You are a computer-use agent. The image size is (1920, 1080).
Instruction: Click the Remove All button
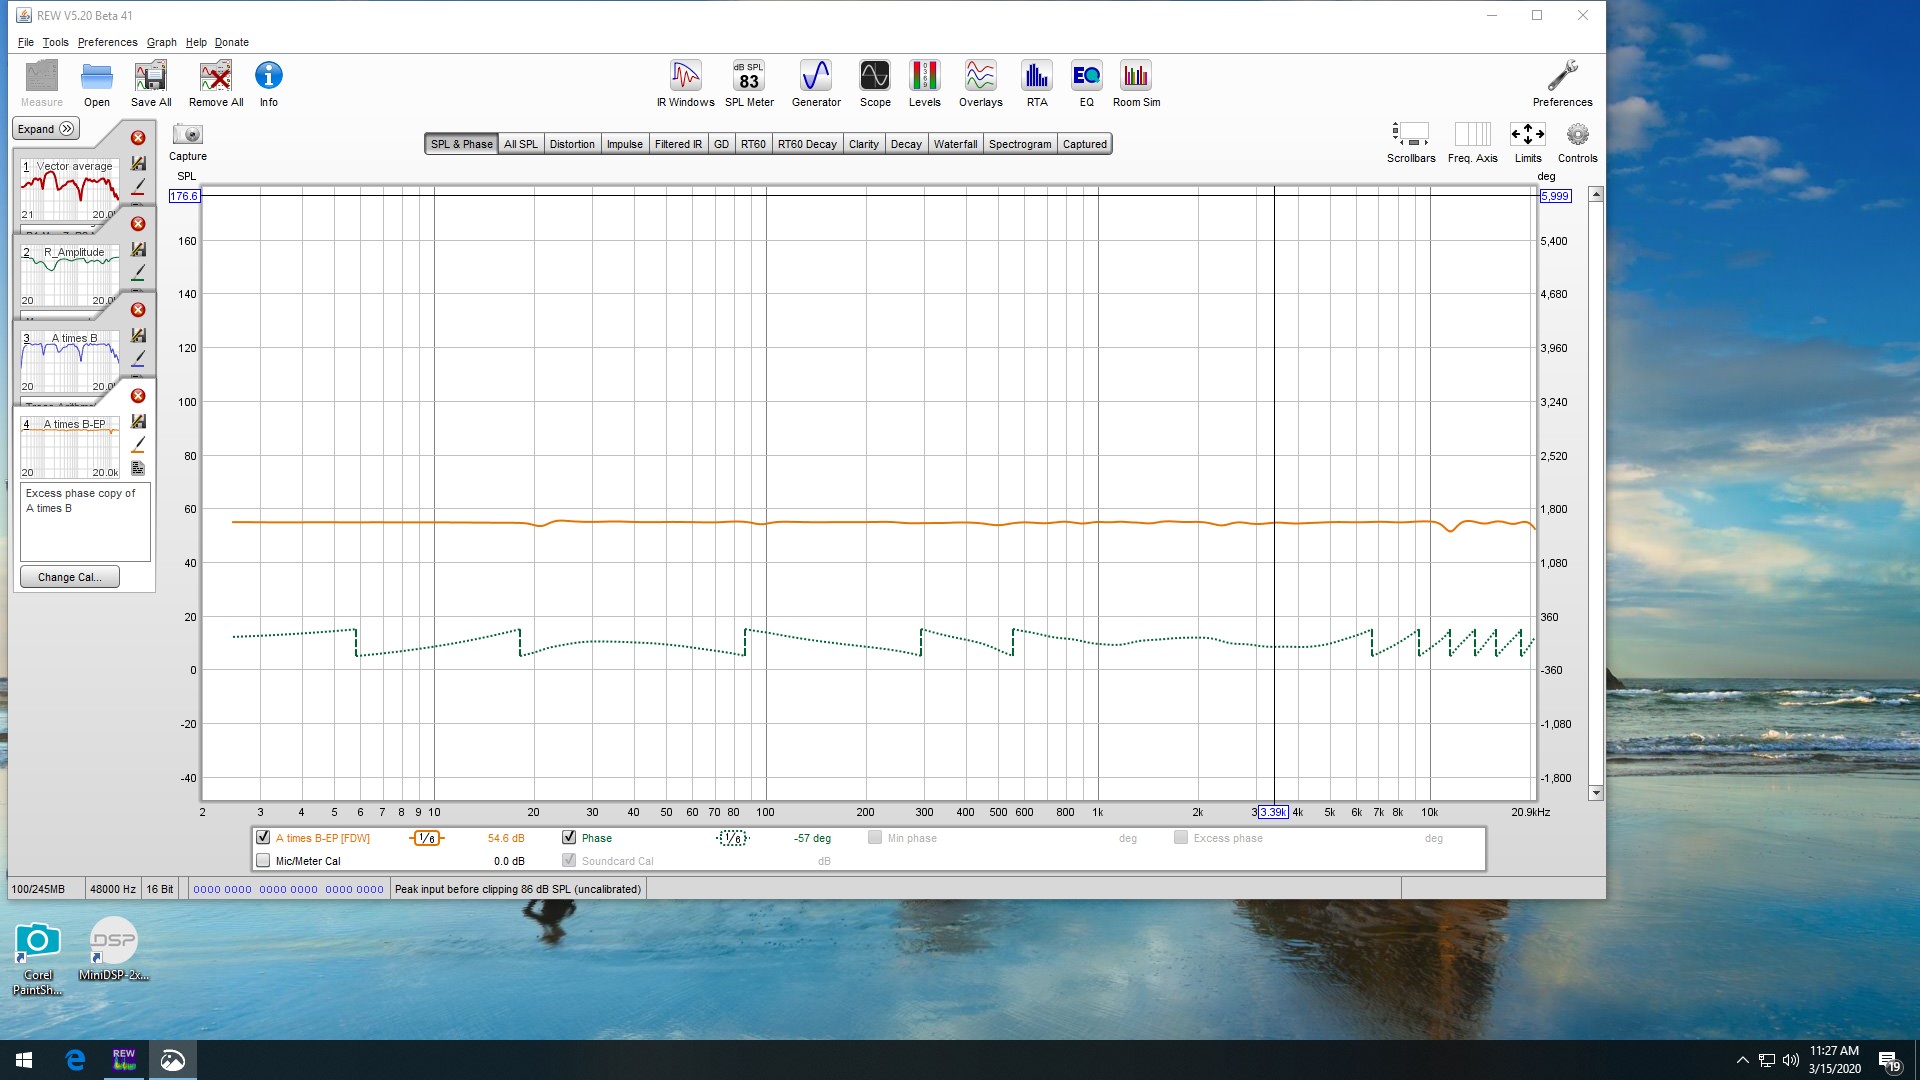coord(216,84)
